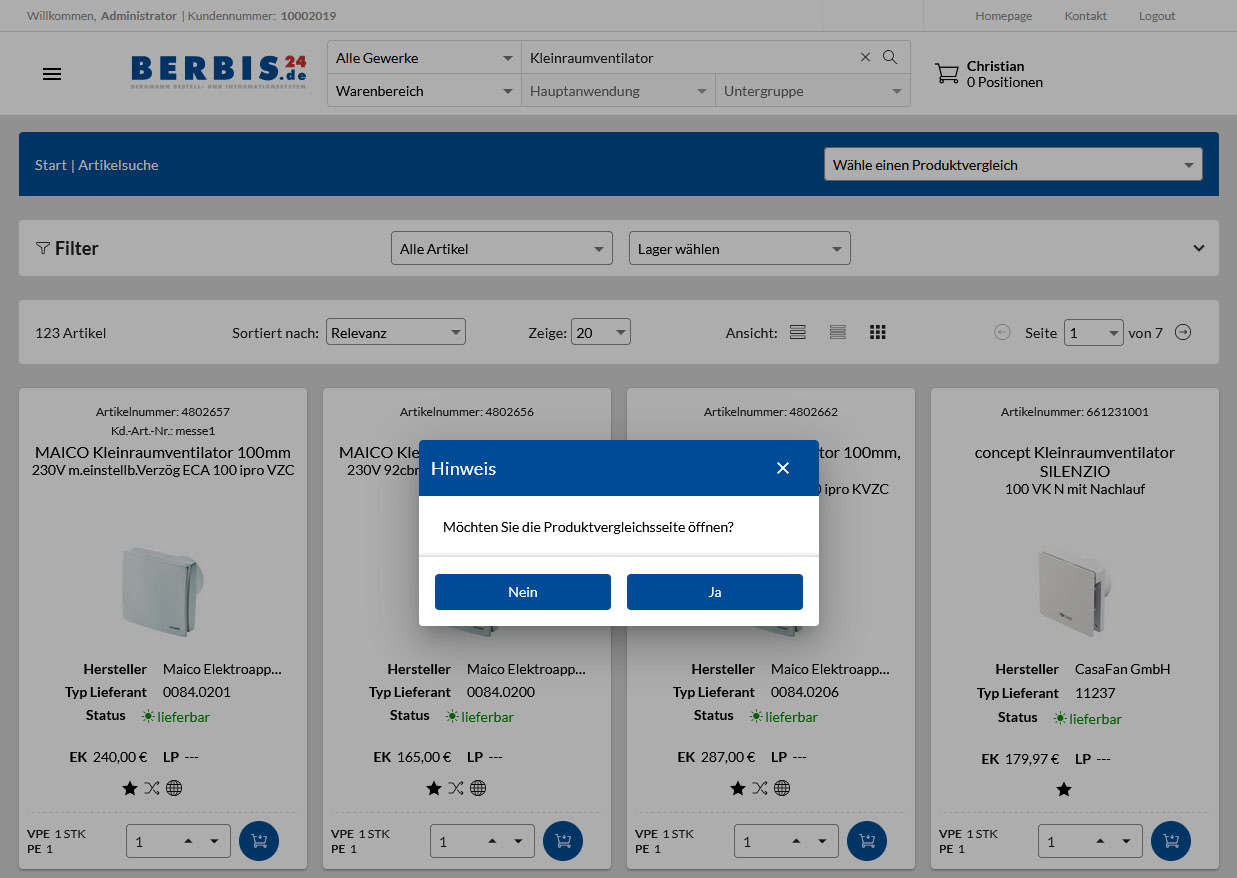
Task: Click compare arrows icon for article 4802657
Action: click(x=151, y=788)
